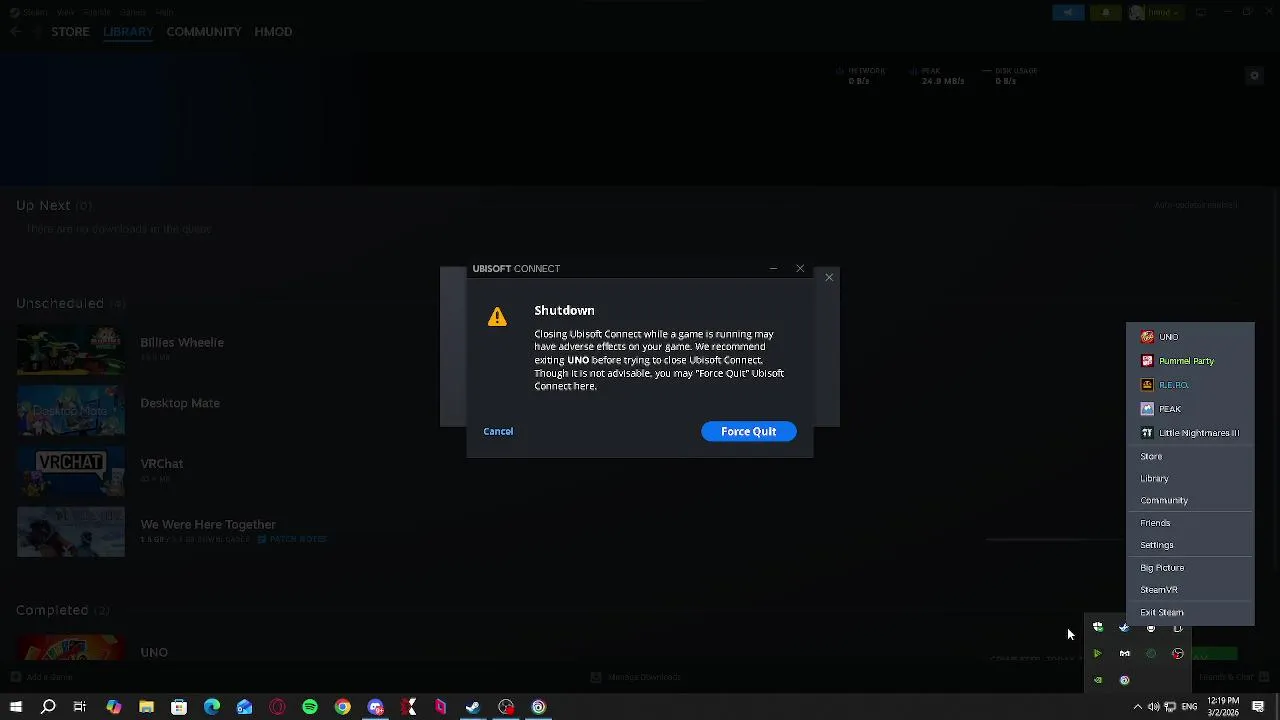Select Desktop Mate in Unscheduled list
This screenshot has width=1280, height=720.
180,403
